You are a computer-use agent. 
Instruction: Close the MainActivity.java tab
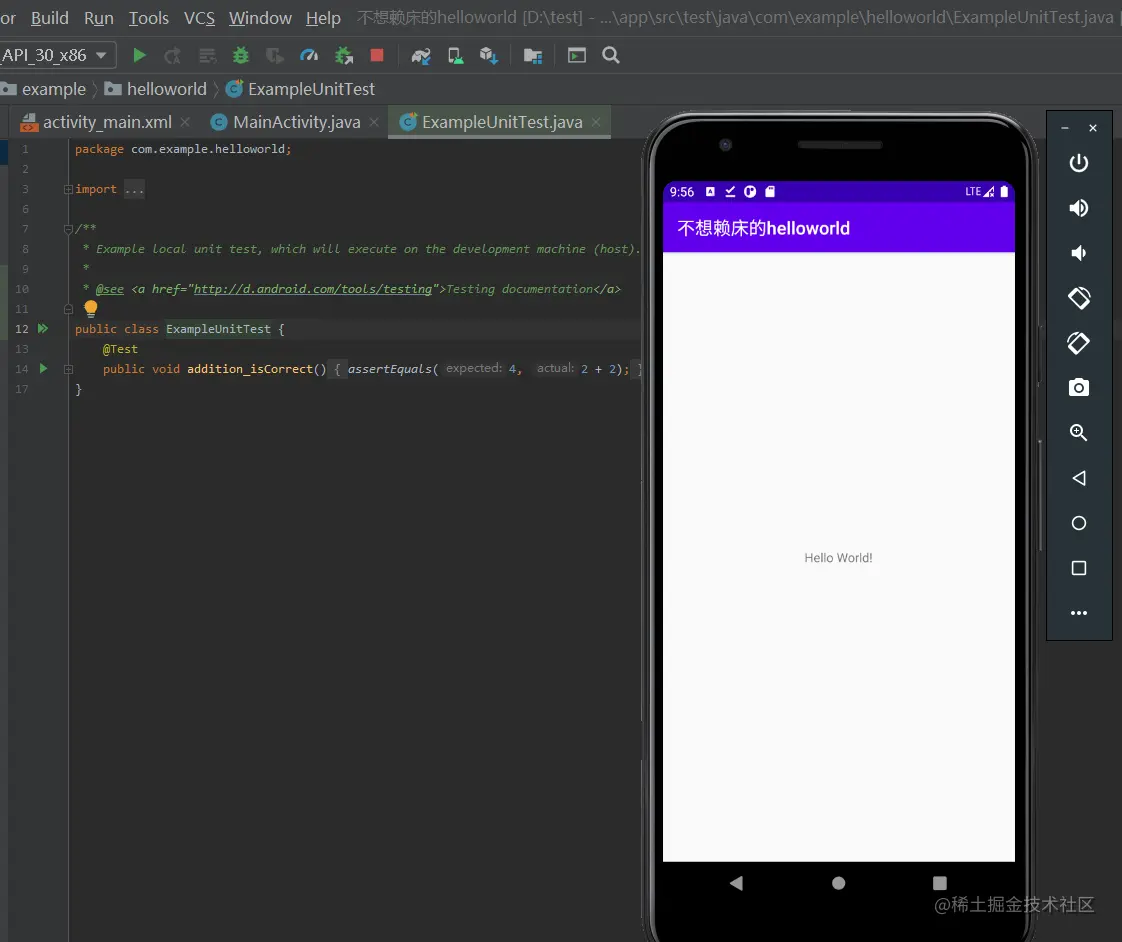coord(374,122)
